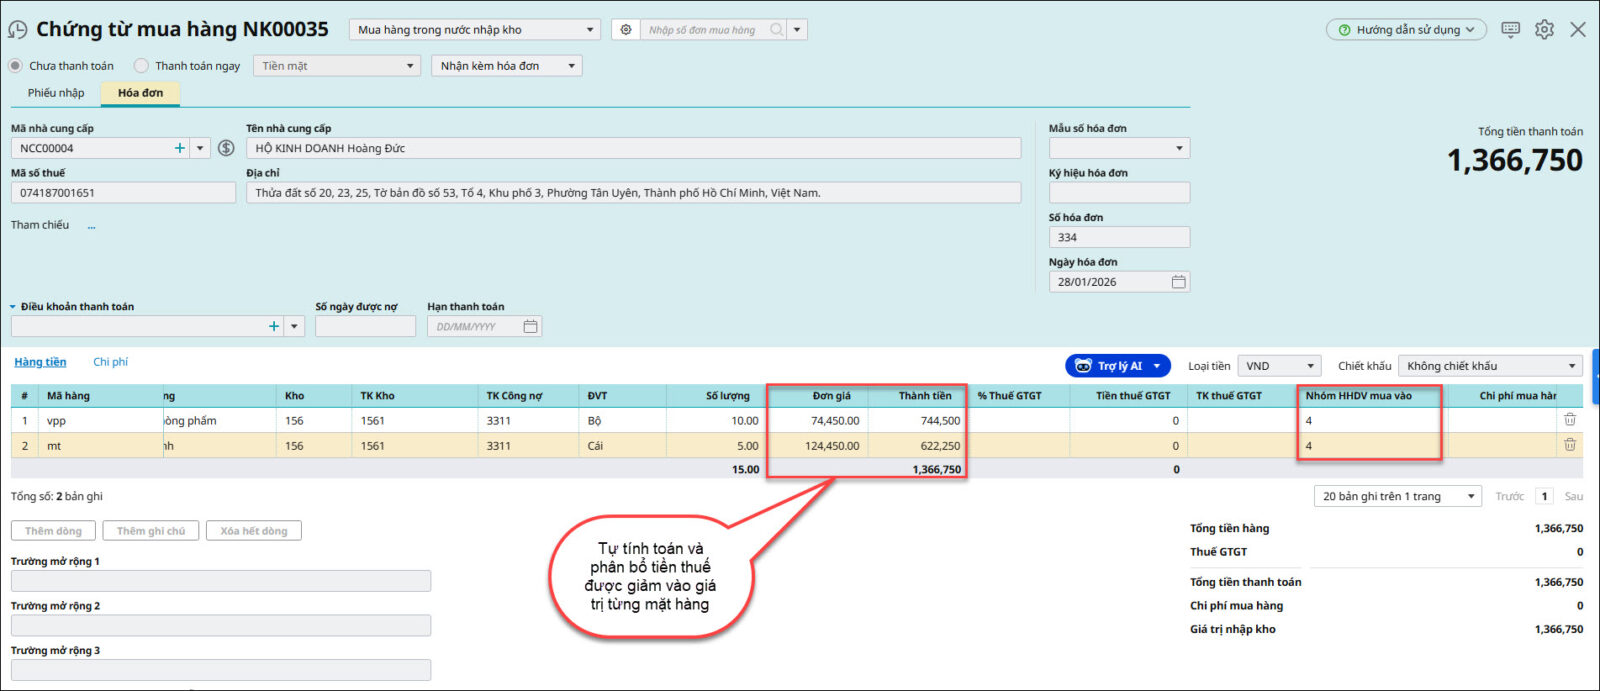Click the search icon in purchase order field
Screen dimensions: 1600x691
click(776, 30)
